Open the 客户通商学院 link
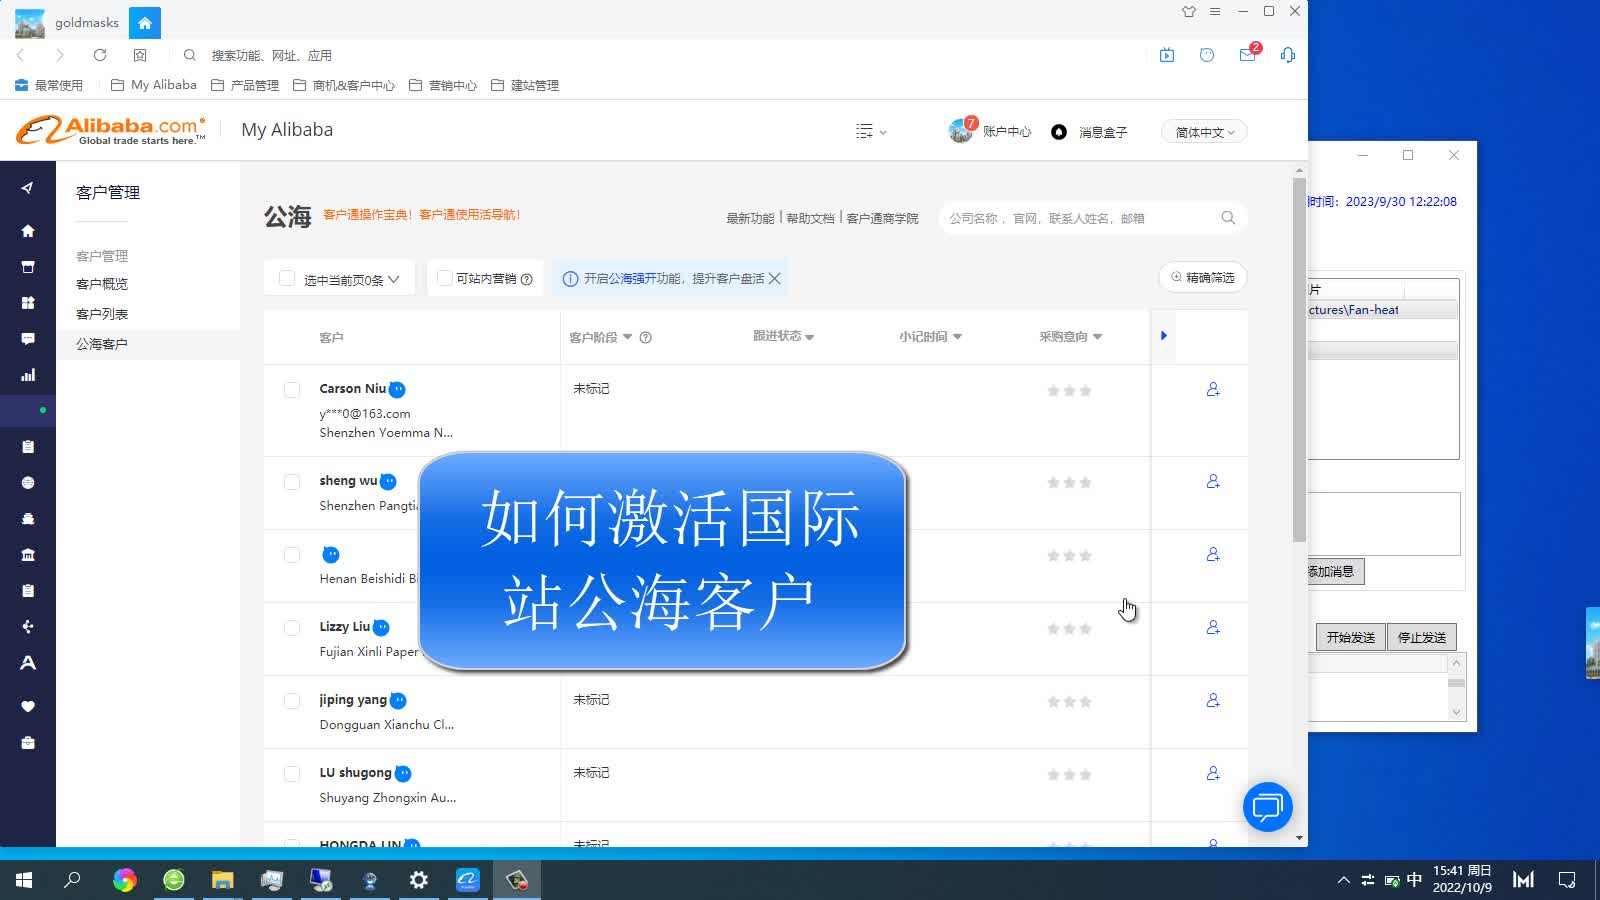 pyautogui.click(x=882, y=218)
